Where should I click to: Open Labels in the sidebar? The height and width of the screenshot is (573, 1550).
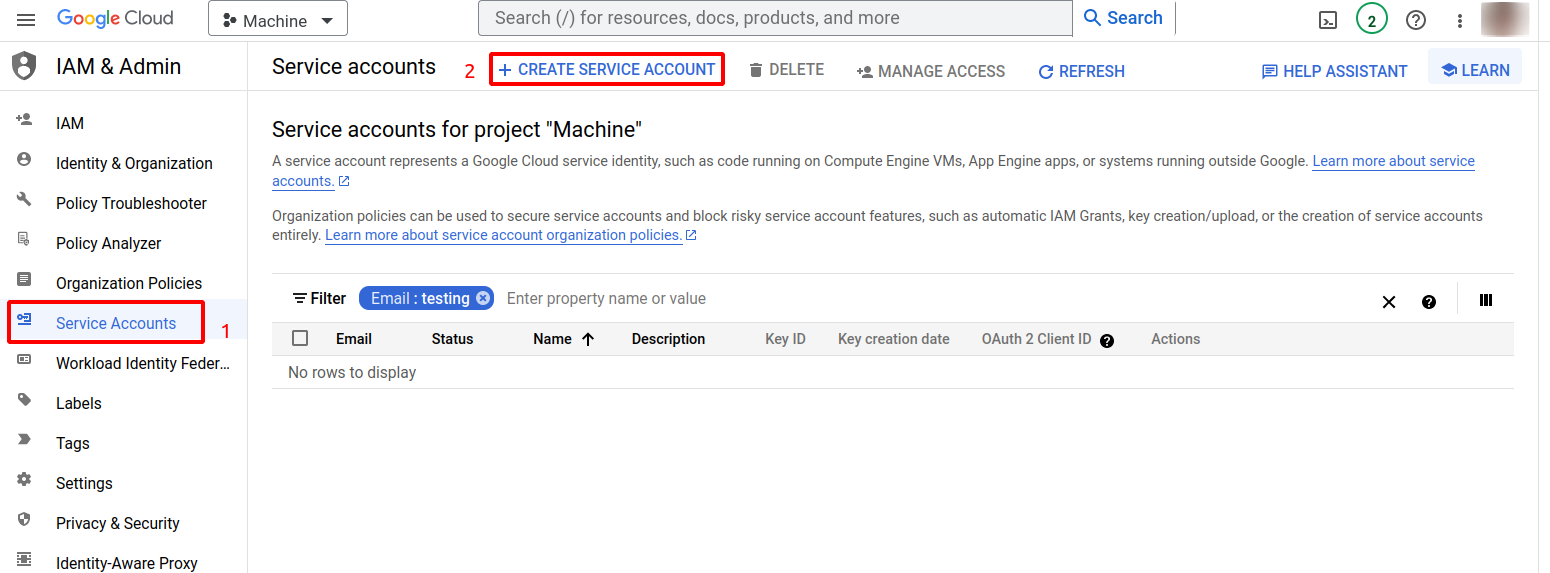[79, 403]
